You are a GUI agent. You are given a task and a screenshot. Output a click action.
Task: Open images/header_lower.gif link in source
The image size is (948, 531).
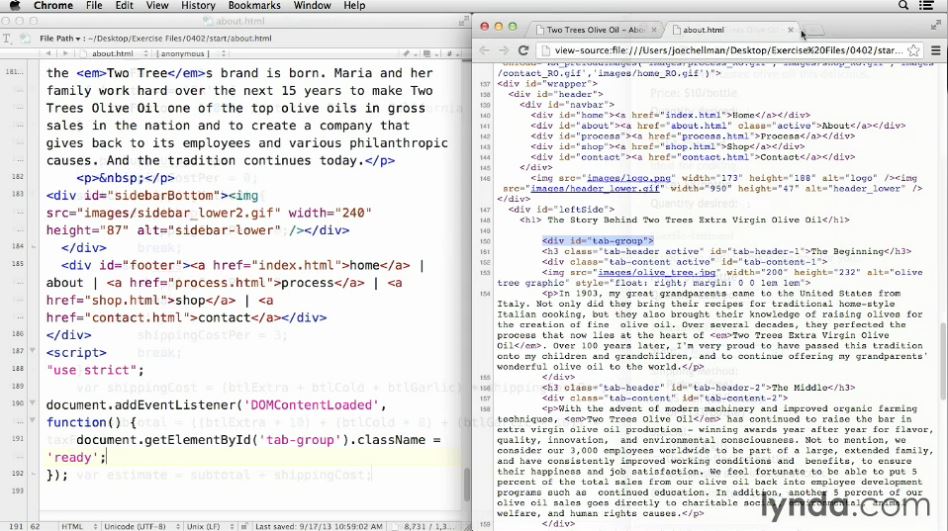click(595, 189)
